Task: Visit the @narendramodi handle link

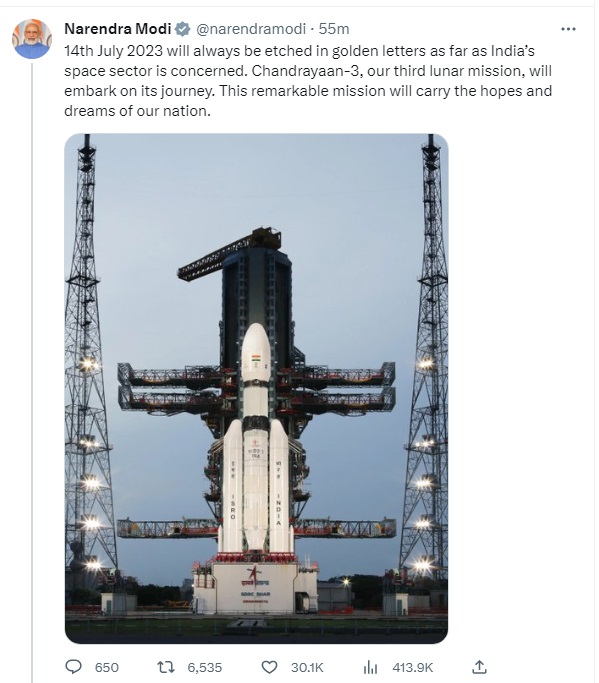Action: click(x=251, y=29)
